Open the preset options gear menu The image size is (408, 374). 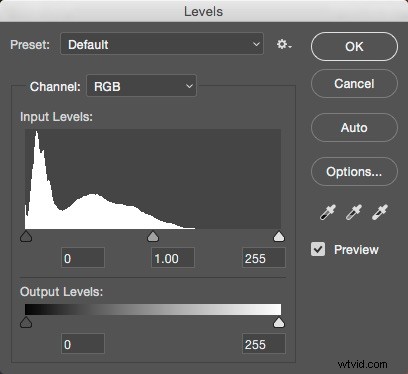coord(284,44)
